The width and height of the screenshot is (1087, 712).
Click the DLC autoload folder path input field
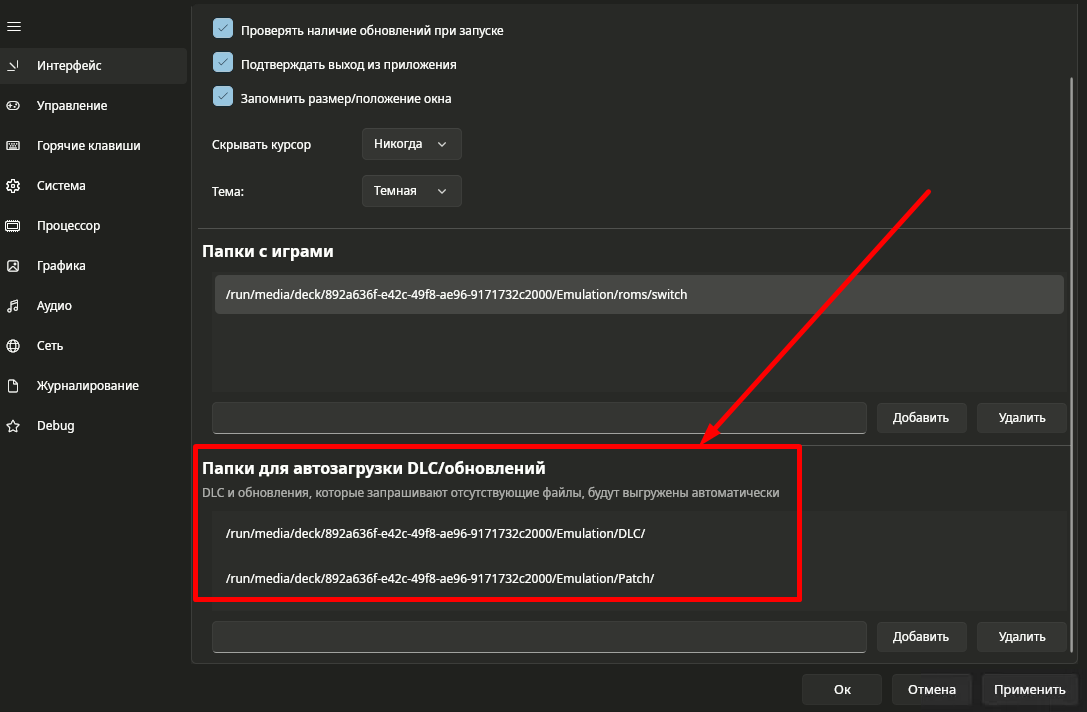click(x=539, y=636)
